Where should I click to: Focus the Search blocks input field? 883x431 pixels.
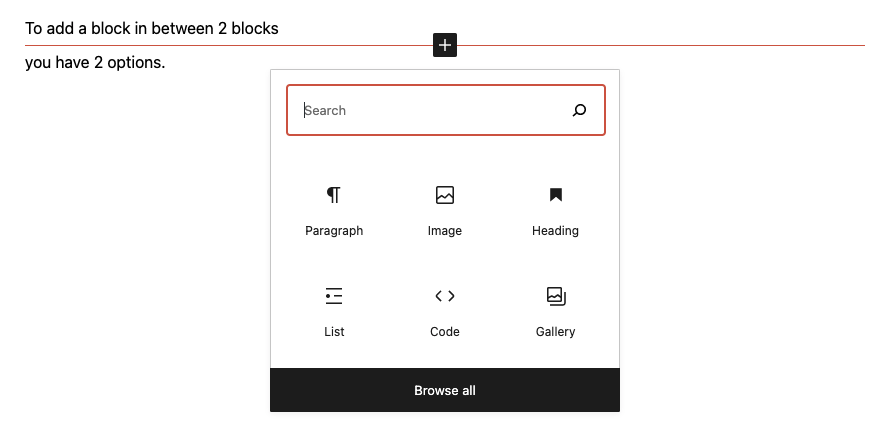pyautogui.click(x=446, y=110)
